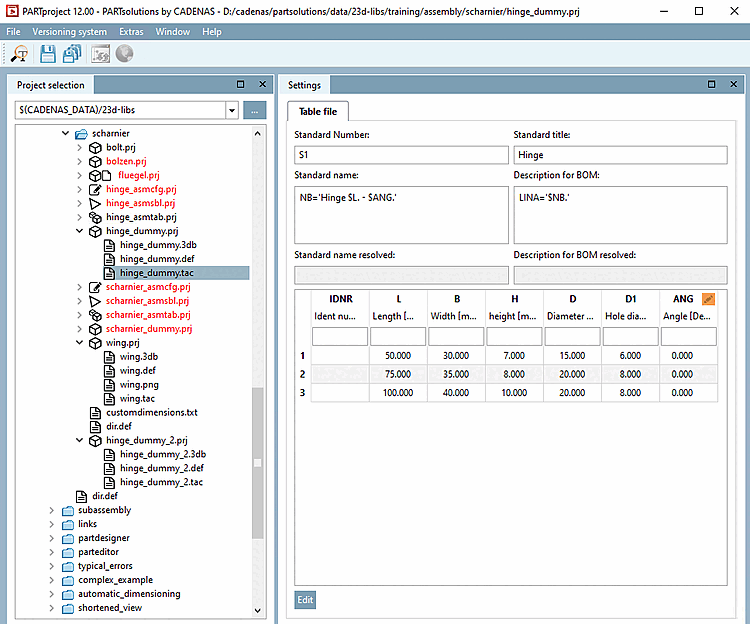Click the Save All toolbar icon

coord(72,55)
